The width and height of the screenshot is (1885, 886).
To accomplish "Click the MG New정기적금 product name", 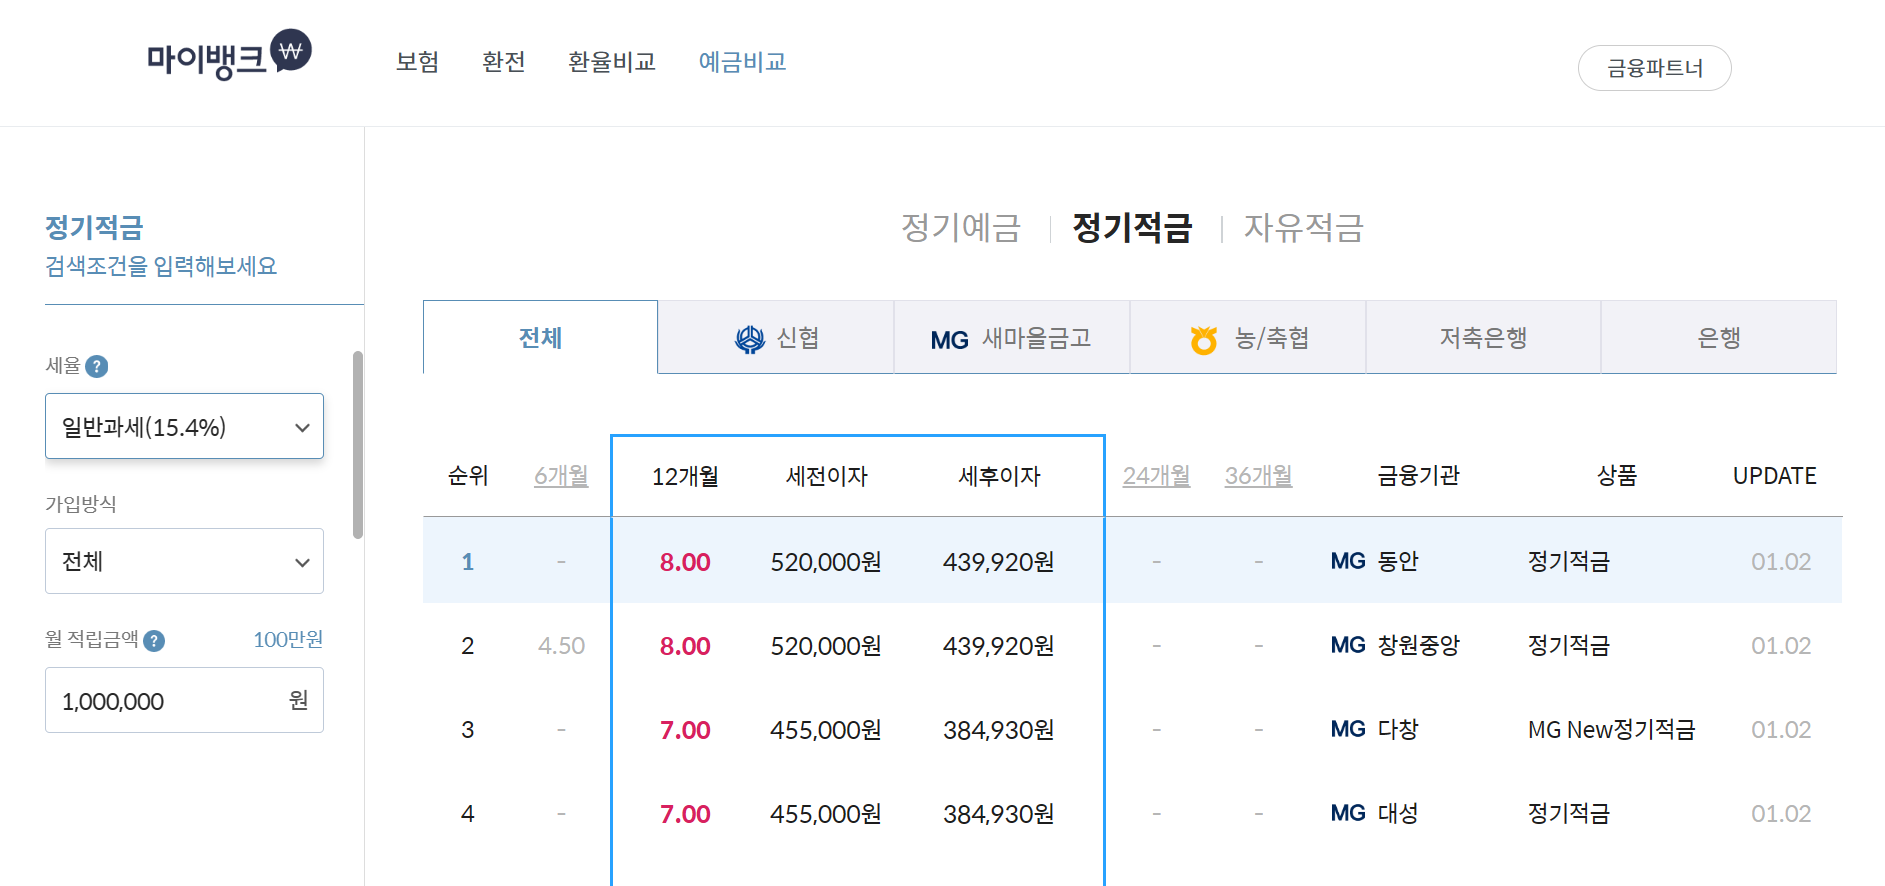I will 1612,729.
